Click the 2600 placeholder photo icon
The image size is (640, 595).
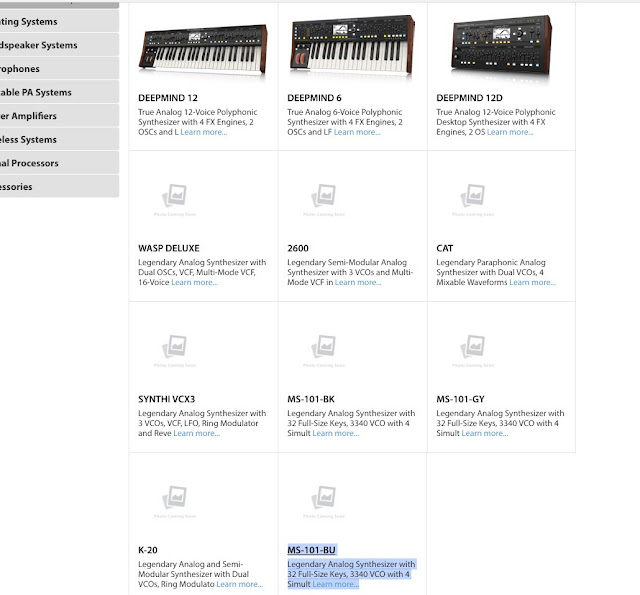324,196
